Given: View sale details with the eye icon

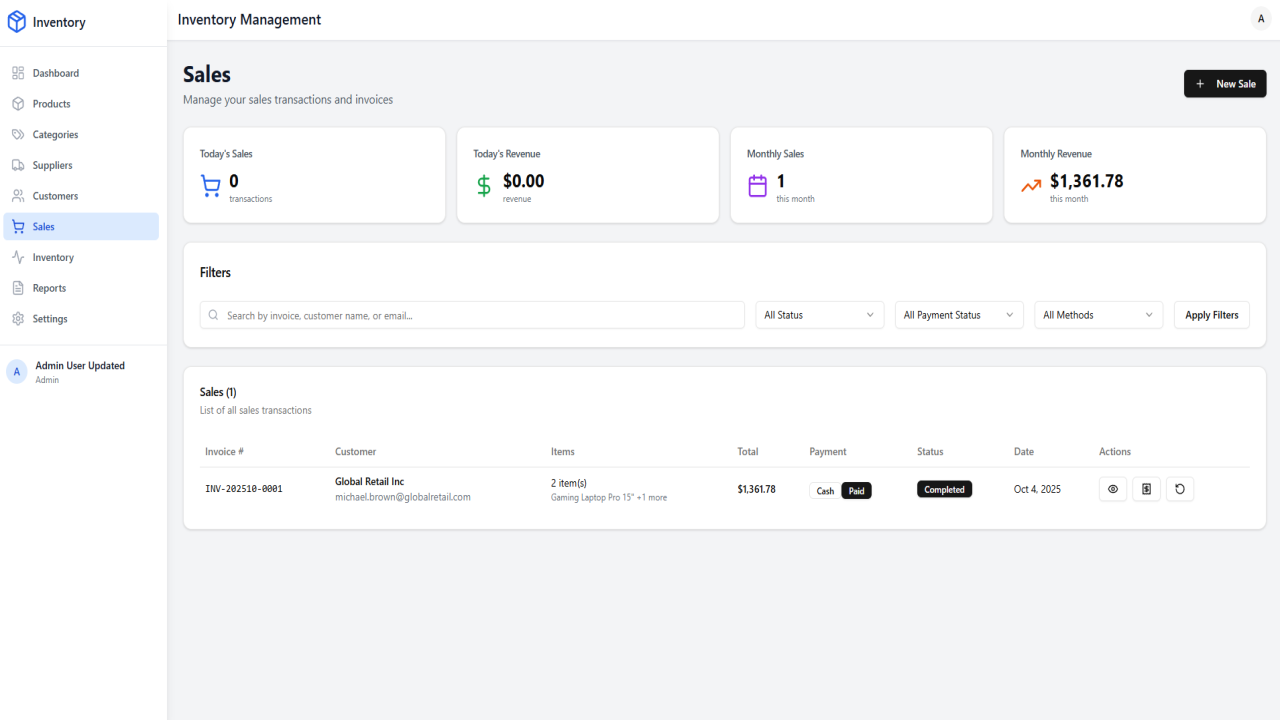Looking at the screenshot, I should [1113, 489].
